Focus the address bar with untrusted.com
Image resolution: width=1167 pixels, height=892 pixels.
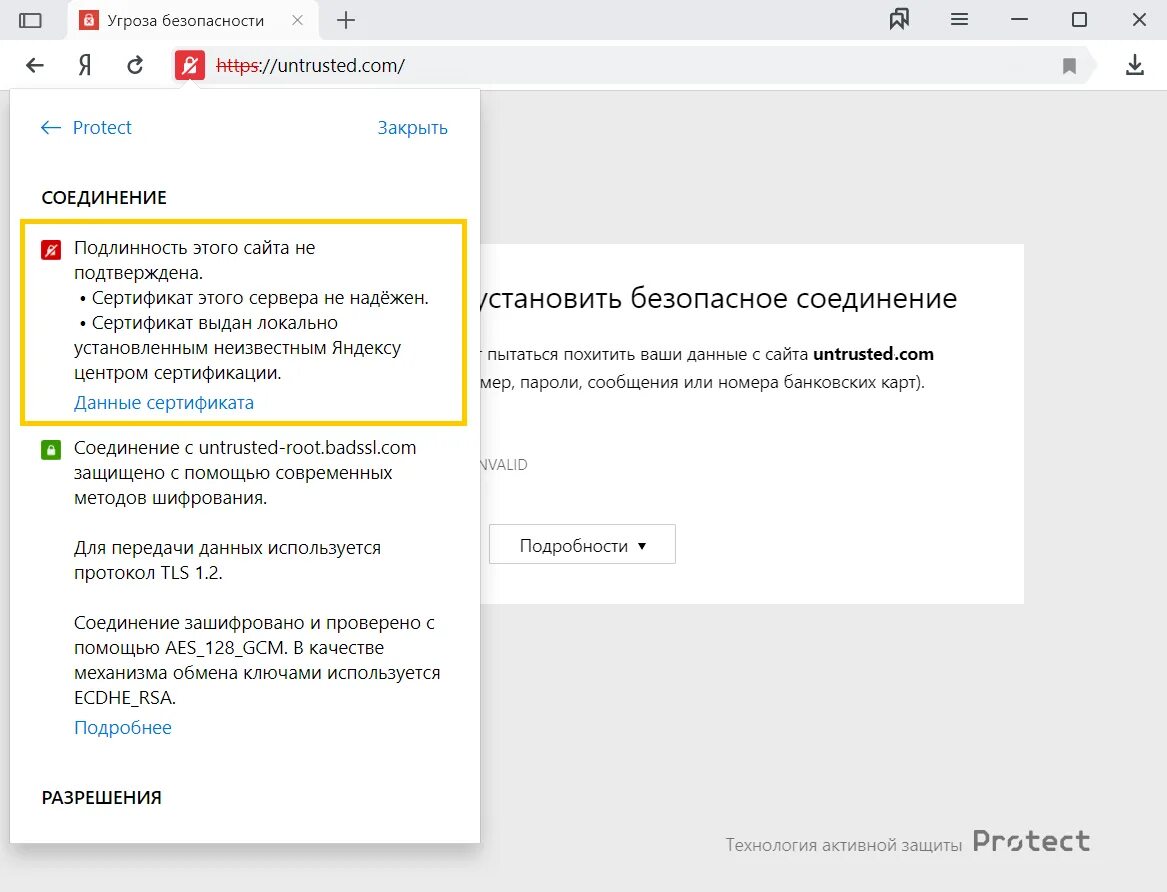[633, 65]
